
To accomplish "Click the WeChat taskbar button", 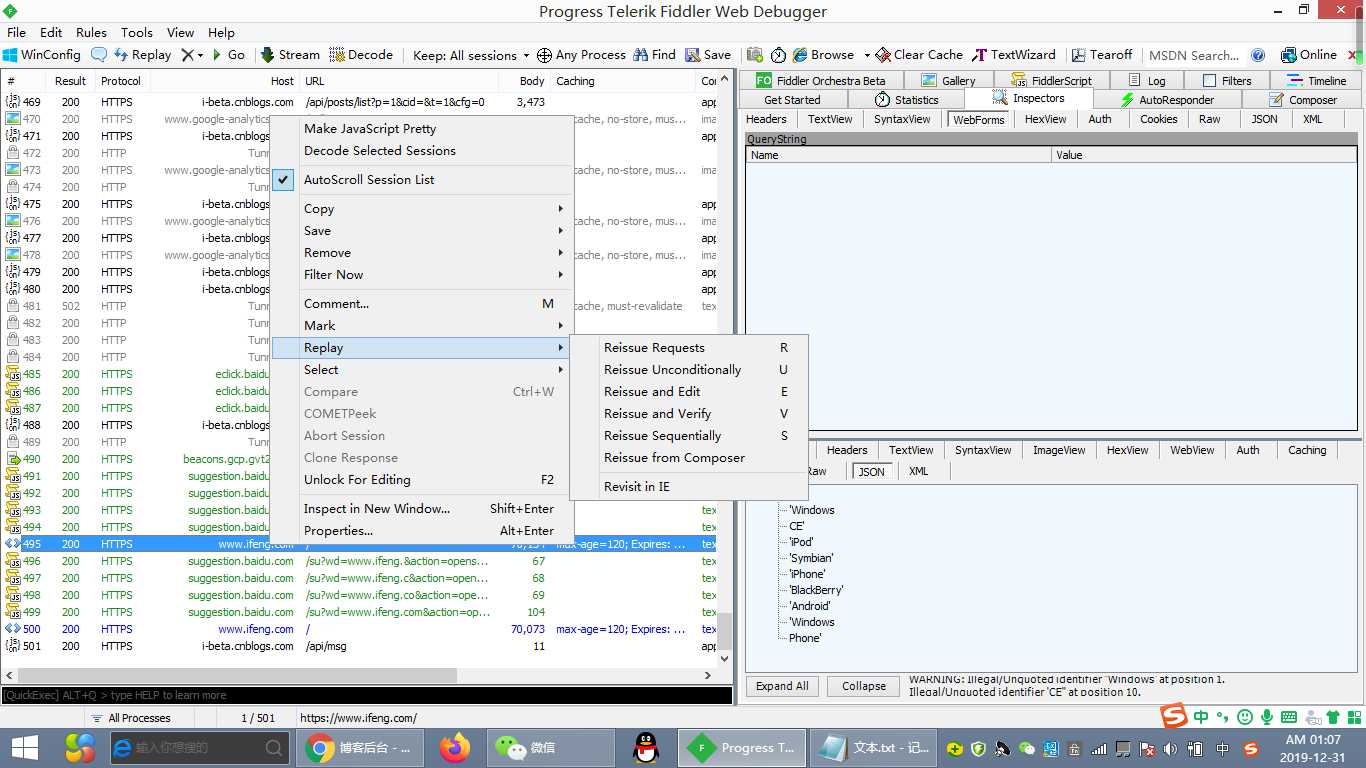I will (551, 748).
